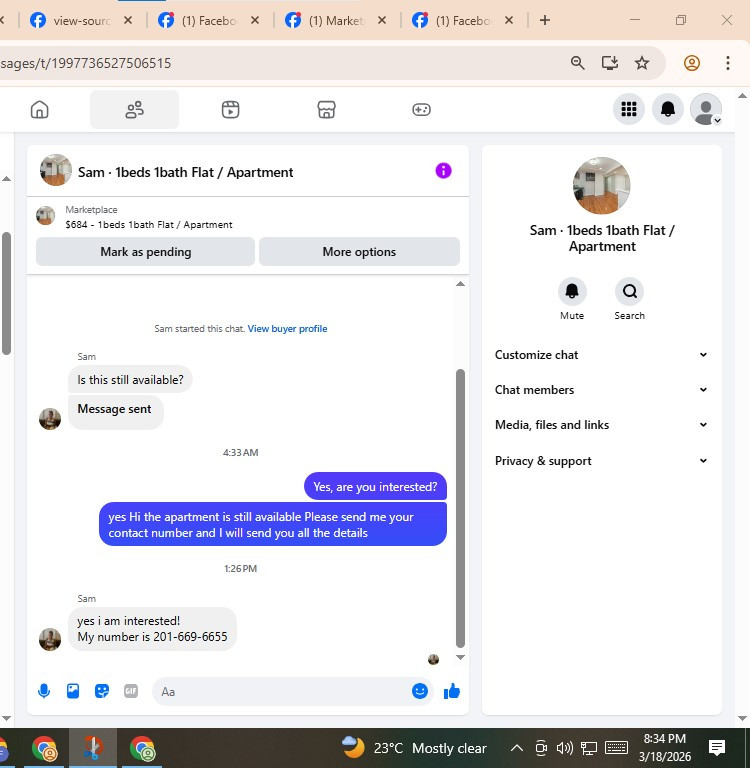Click the Mark as pending button

pyautogui.click(x=145, y=252)
